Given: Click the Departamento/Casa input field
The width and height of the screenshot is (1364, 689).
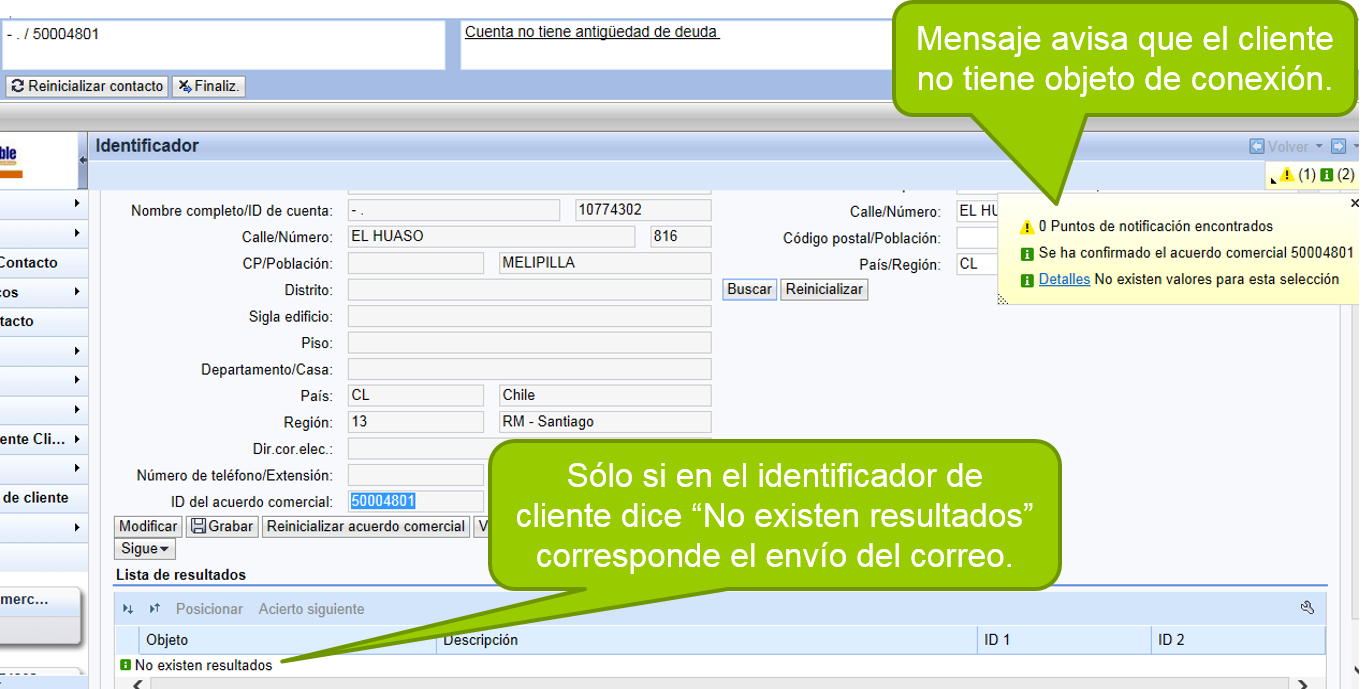Looking at the screenshot, I should (529, 369).
